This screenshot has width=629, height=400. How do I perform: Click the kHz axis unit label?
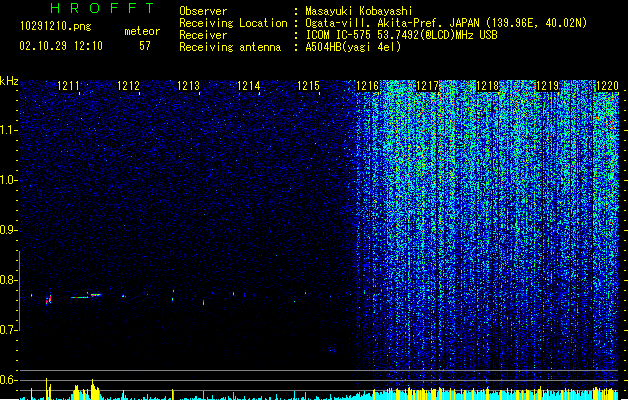click(9, 81)
